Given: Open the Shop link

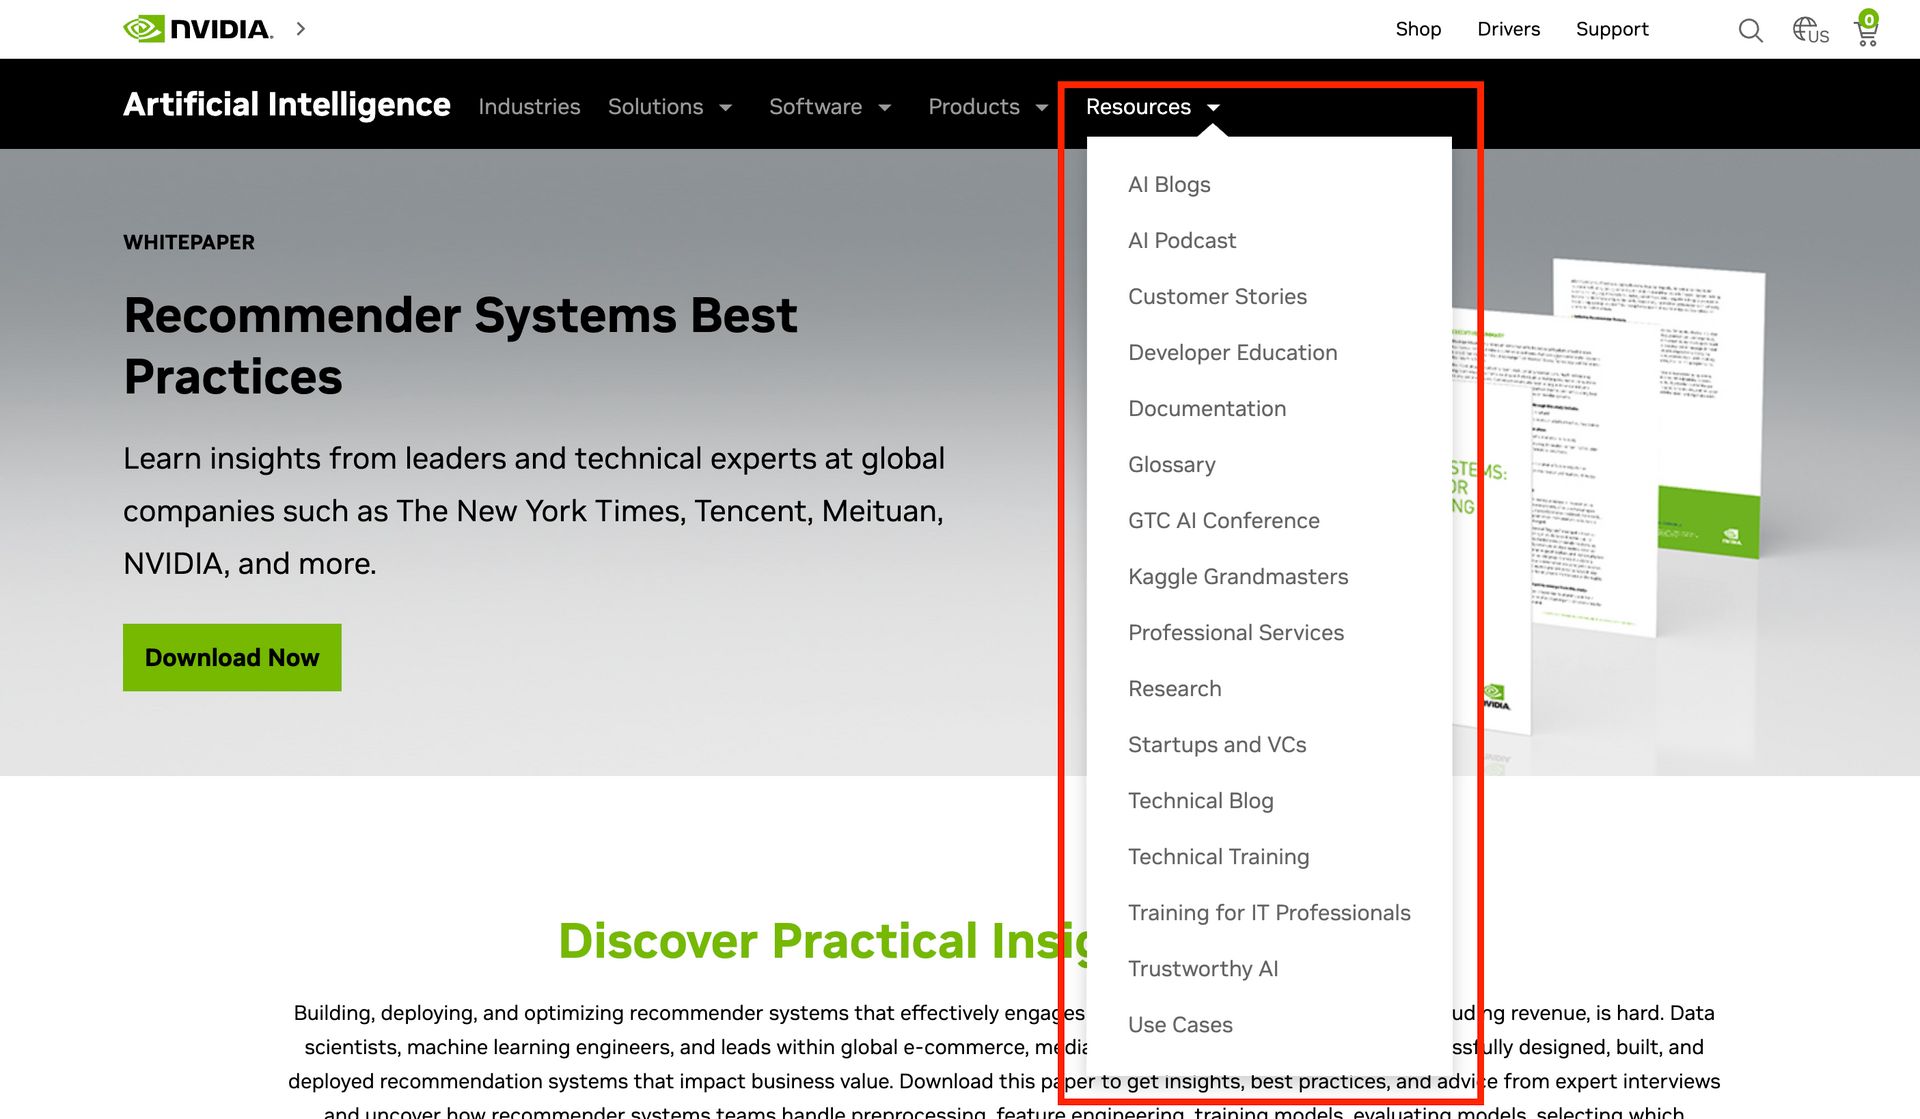Looking at the screenshot, I should (x=1417, y=29).
